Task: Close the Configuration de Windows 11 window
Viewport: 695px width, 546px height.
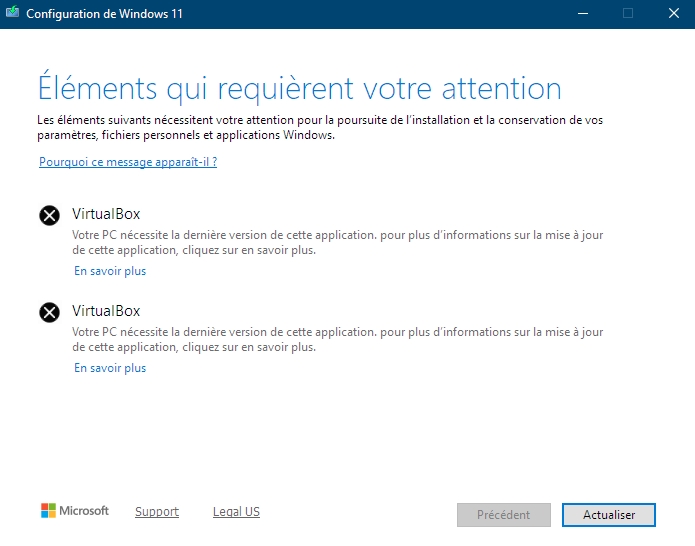Action: tap(674, 13)
